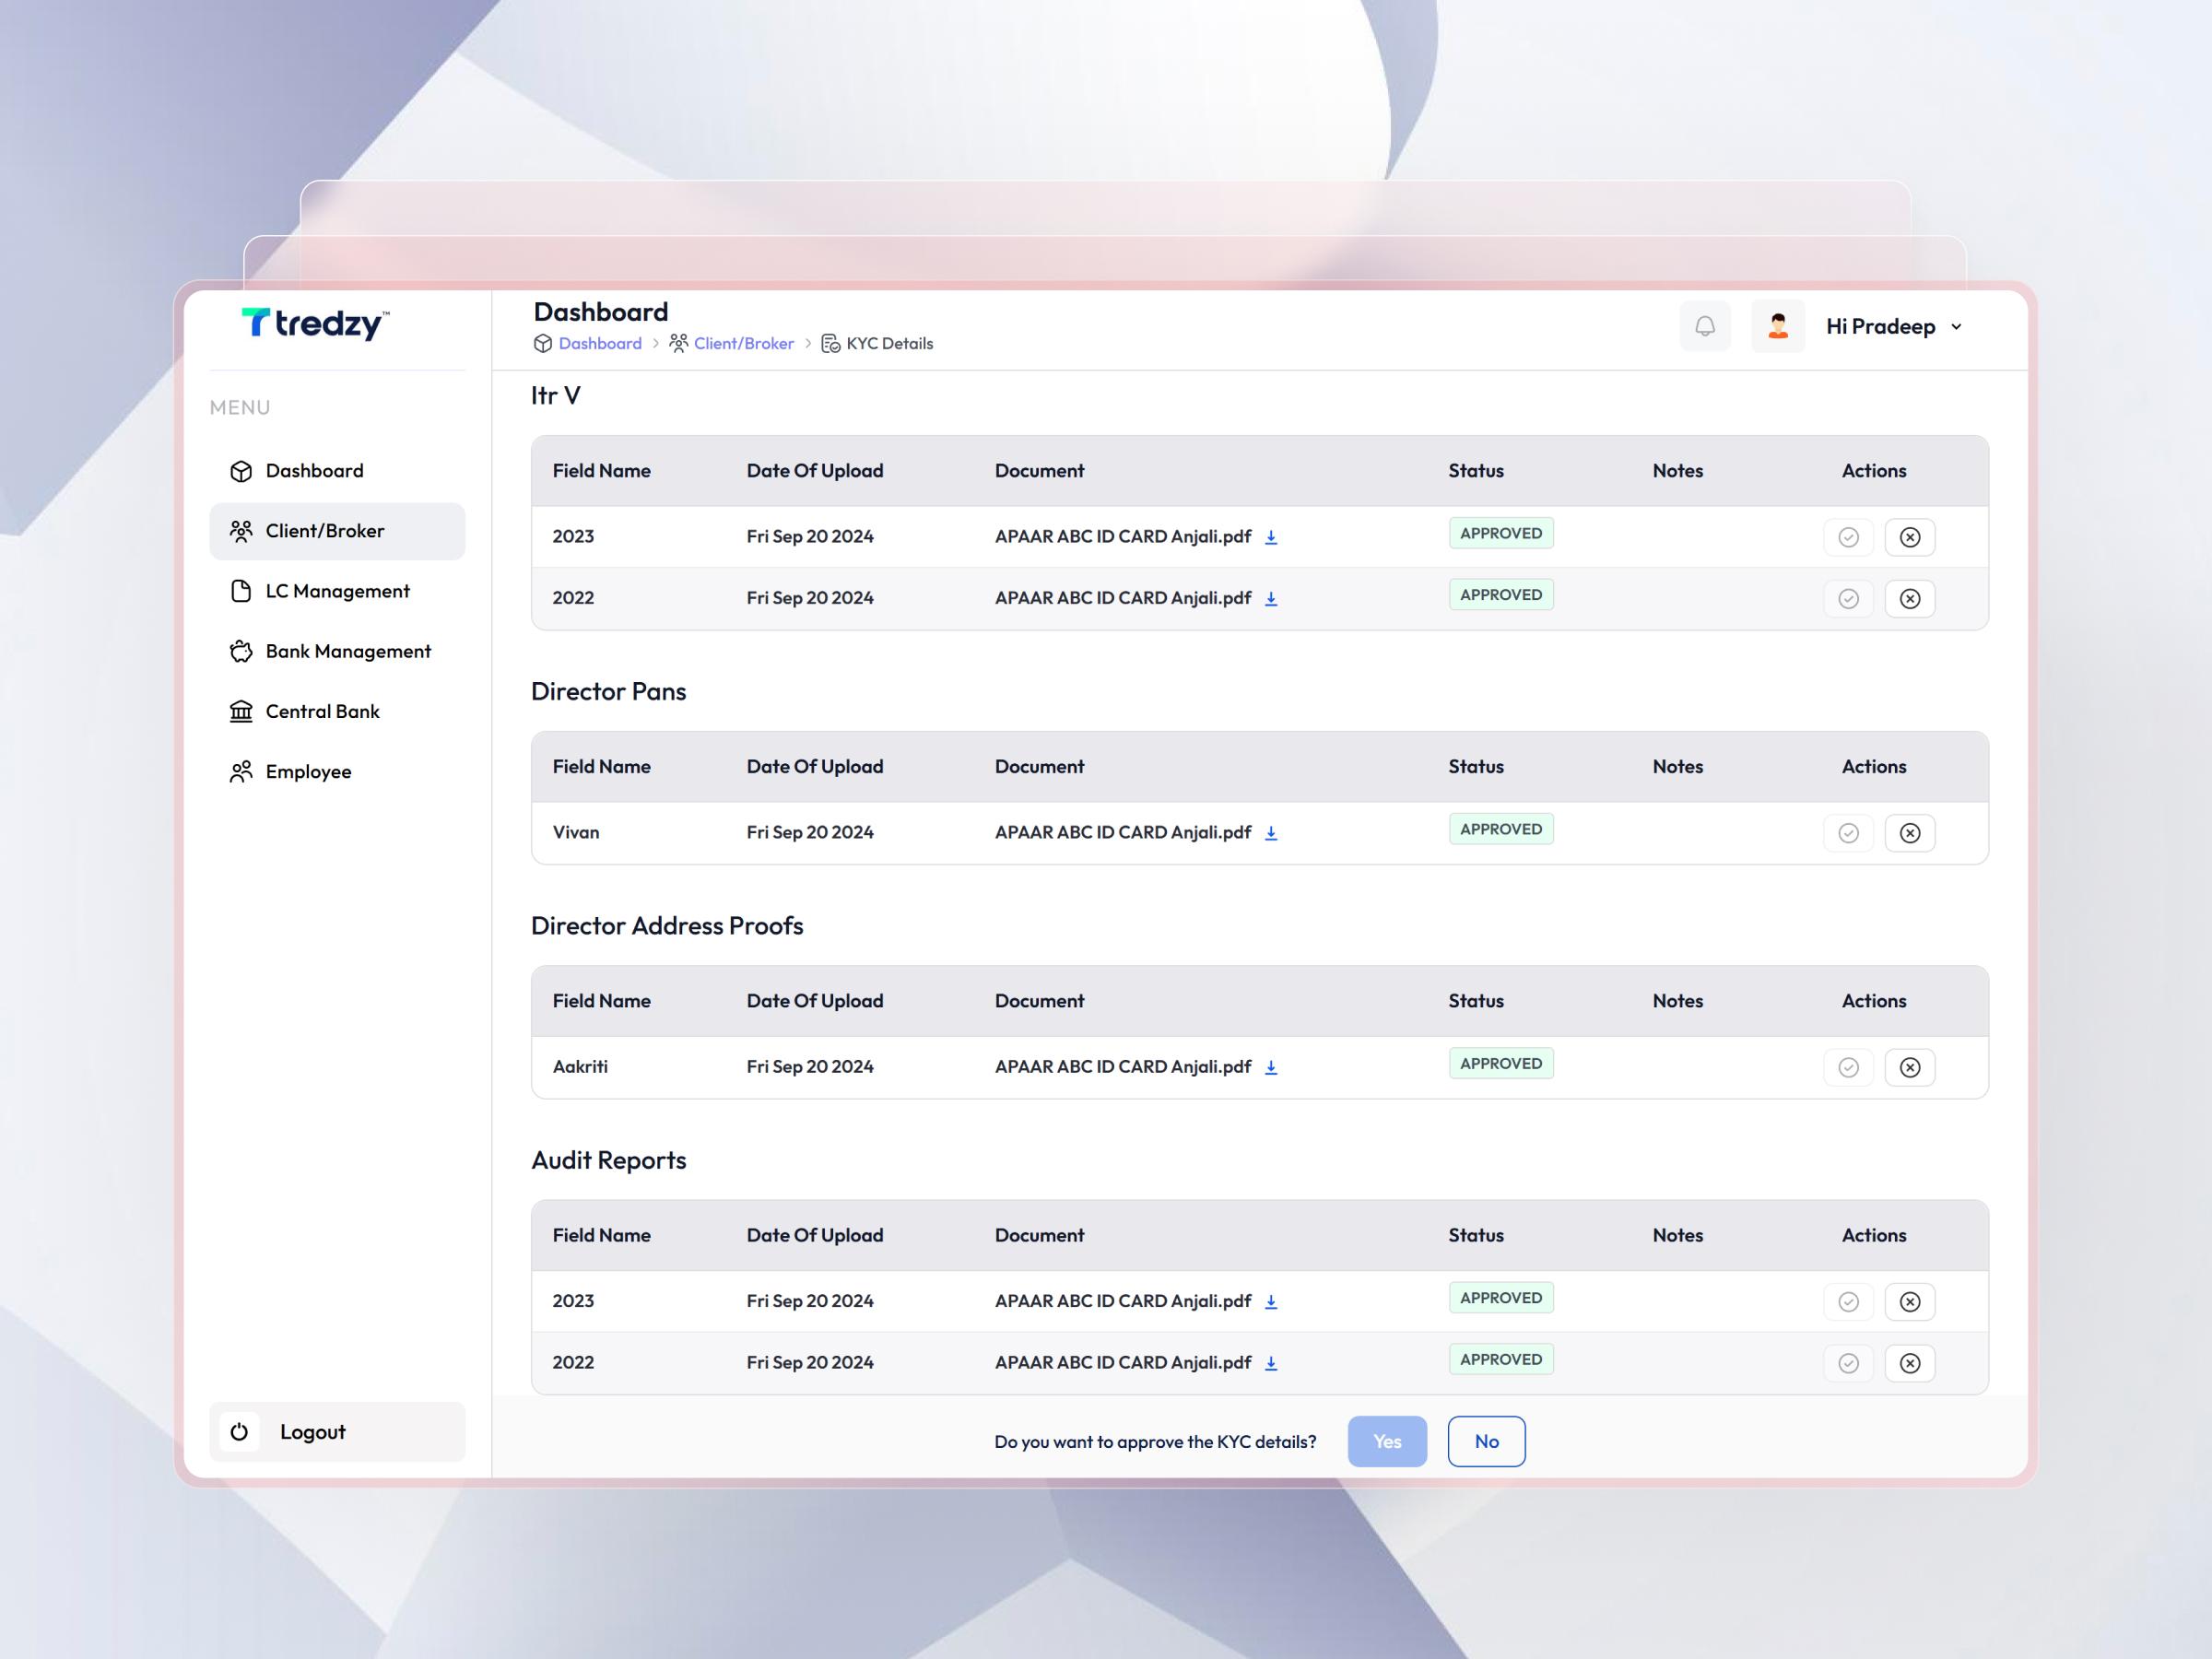The image size is (2212, 1659).
Task: Select Central Bank in the sidebar
Action: coord(321,711)
